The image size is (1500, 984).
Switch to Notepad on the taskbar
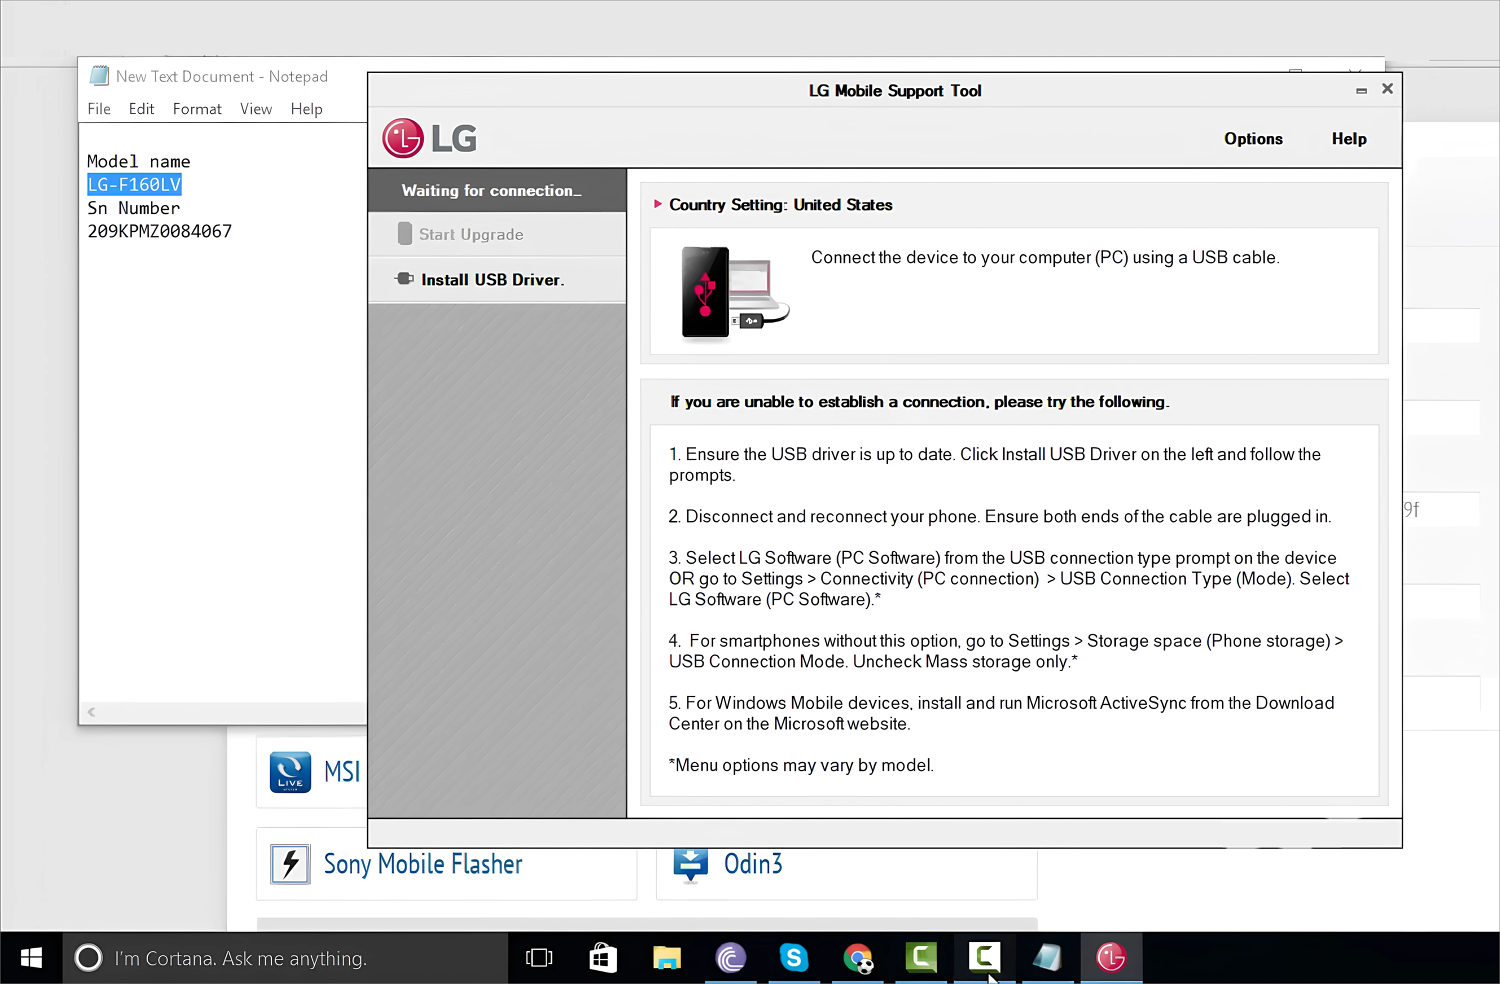tap(1047, 958)
